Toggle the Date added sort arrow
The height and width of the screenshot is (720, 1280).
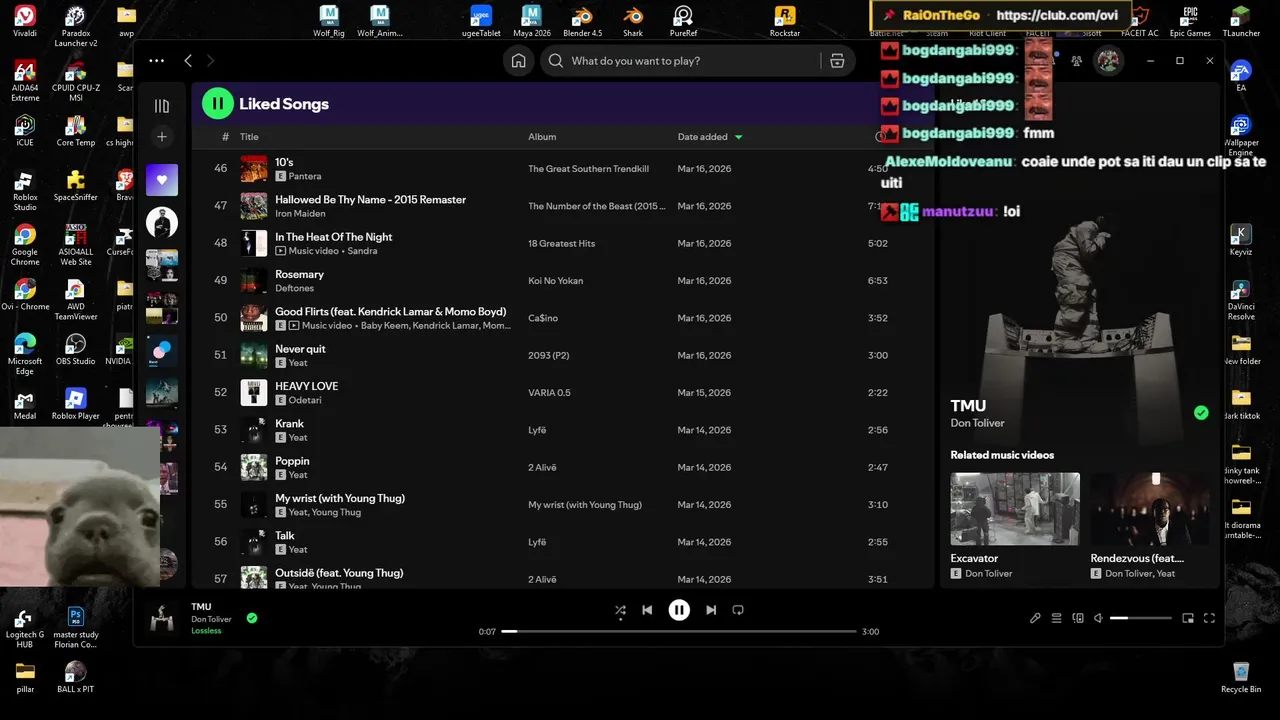(739, 137)
